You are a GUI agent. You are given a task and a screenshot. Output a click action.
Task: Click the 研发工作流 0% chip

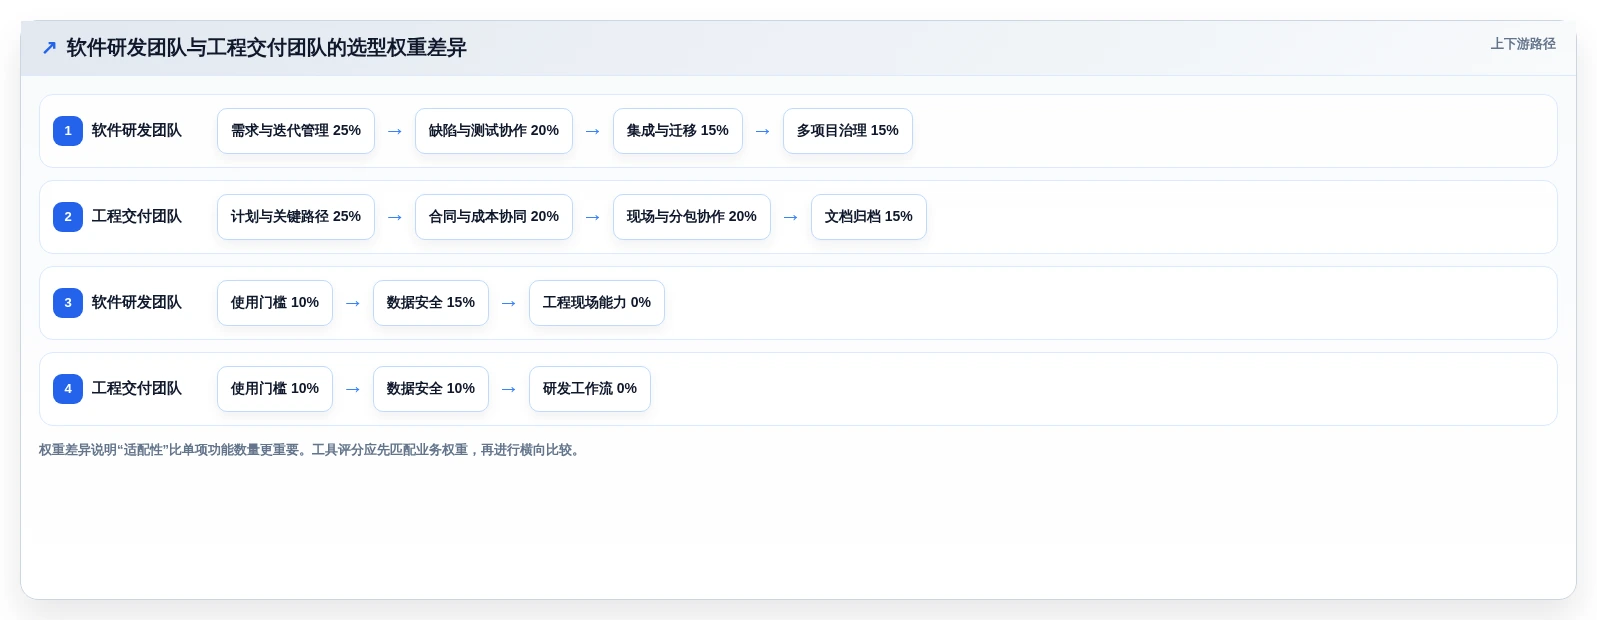click(590, 389)
